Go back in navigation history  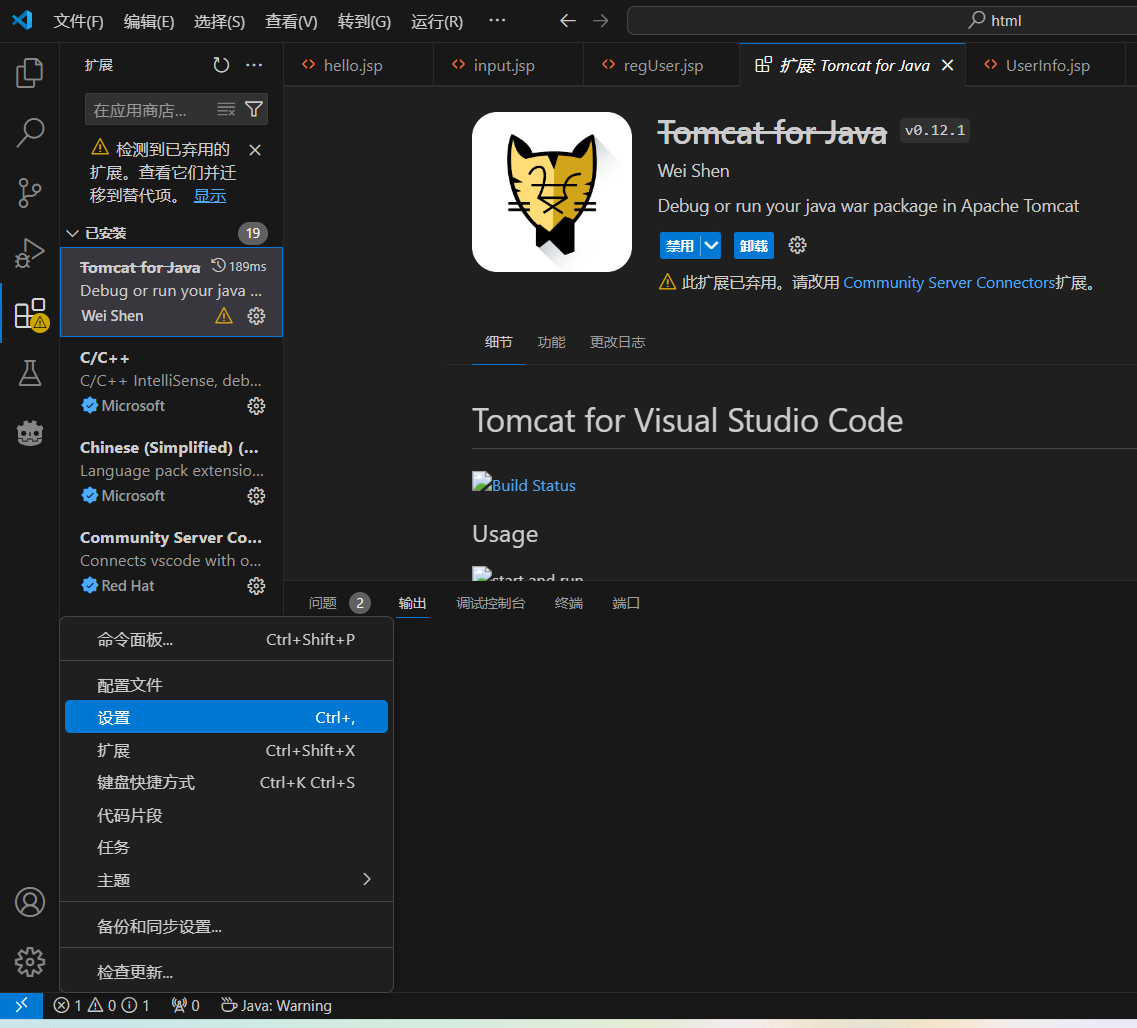coord(568,21)
